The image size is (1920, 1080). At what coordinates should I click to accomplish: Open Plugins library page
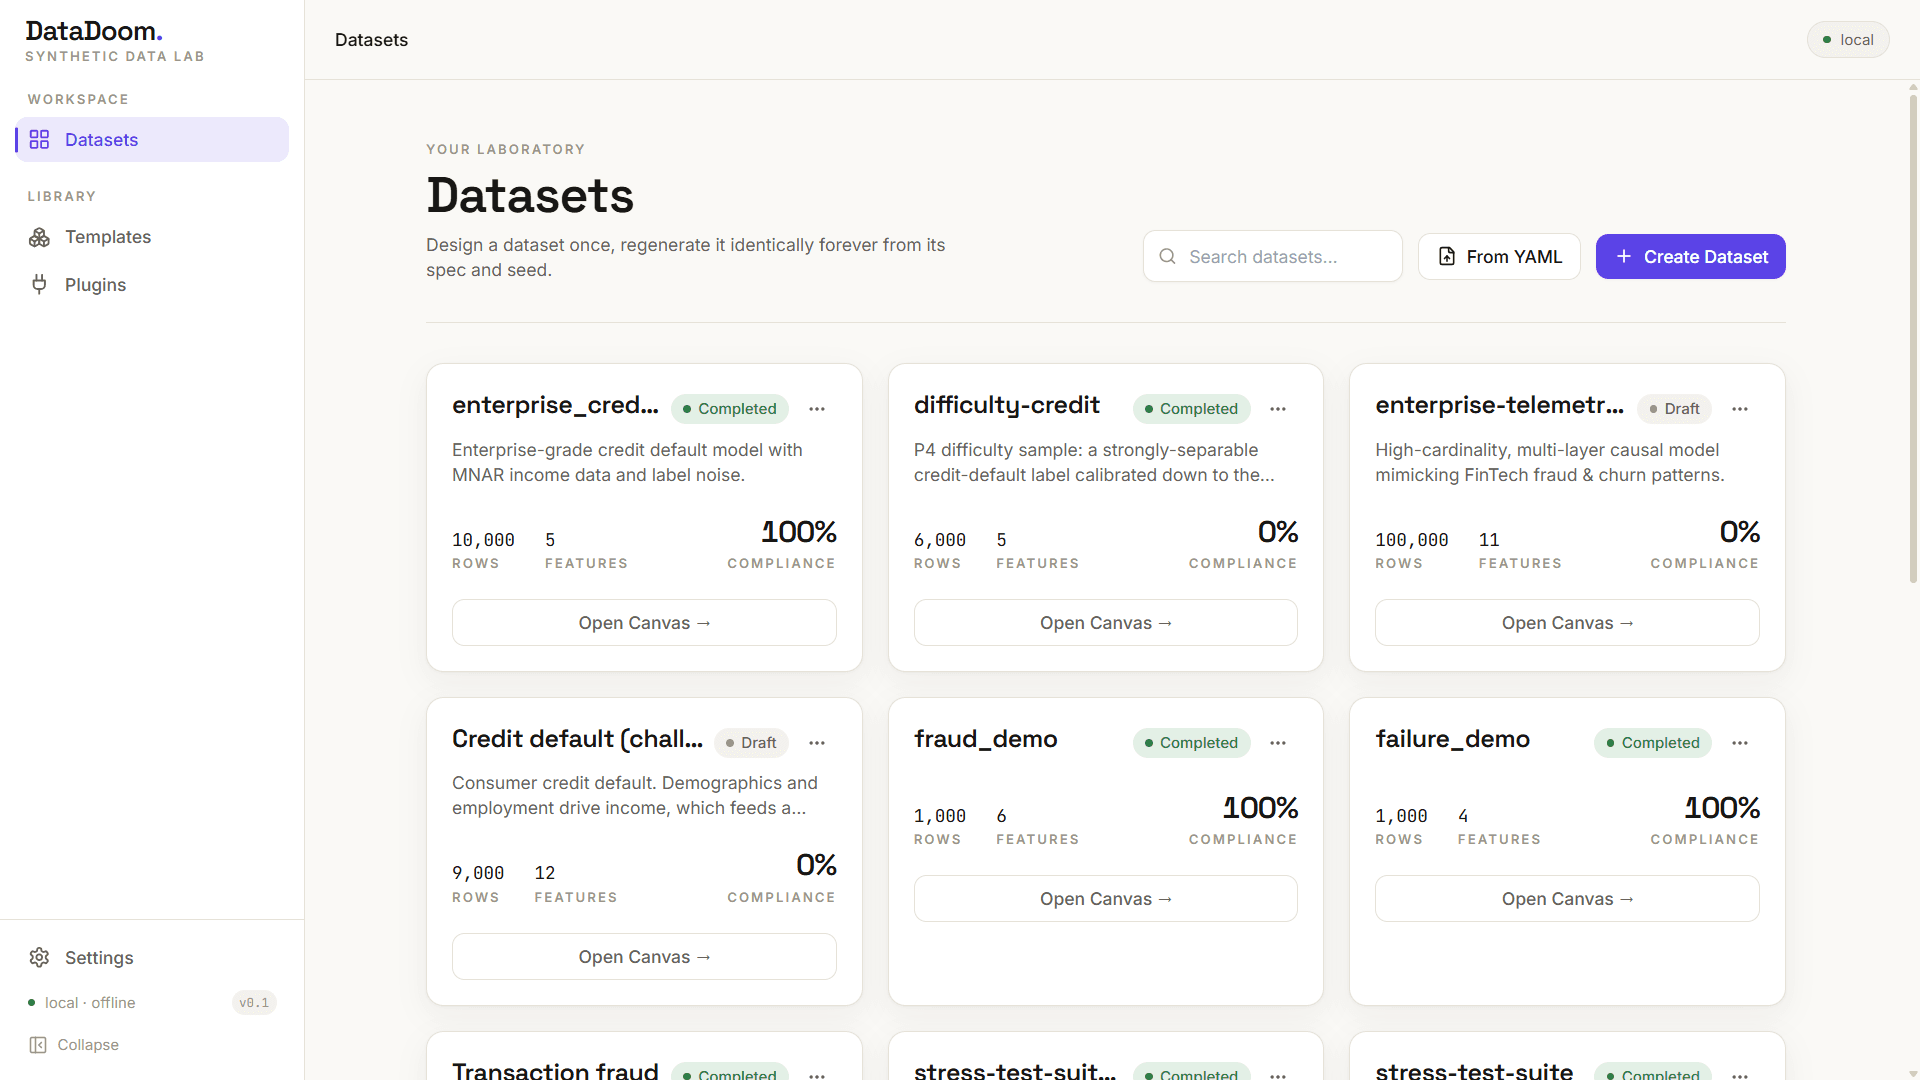[x=152, y=285]
